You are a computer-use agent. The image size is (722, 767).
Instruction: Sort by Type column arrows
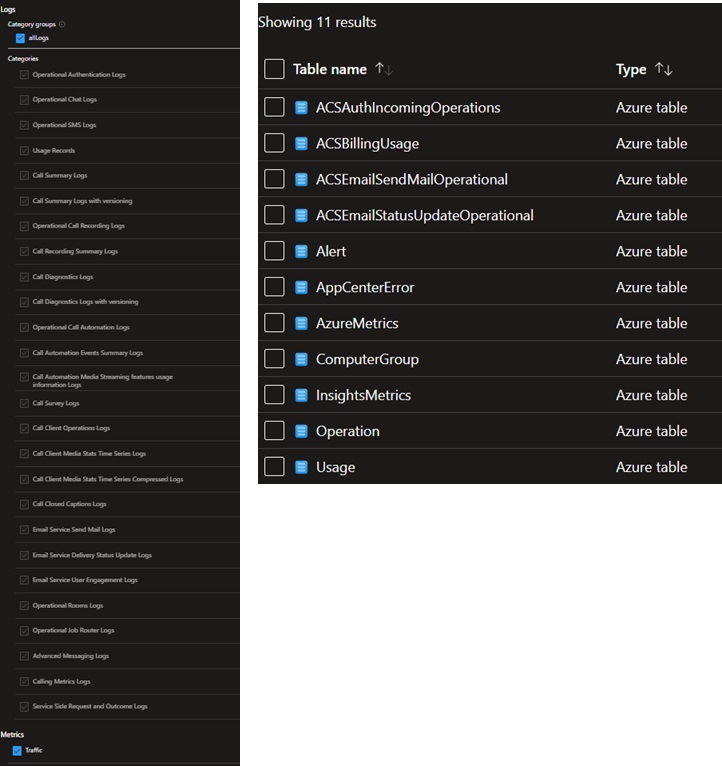[x=664, y=69]
